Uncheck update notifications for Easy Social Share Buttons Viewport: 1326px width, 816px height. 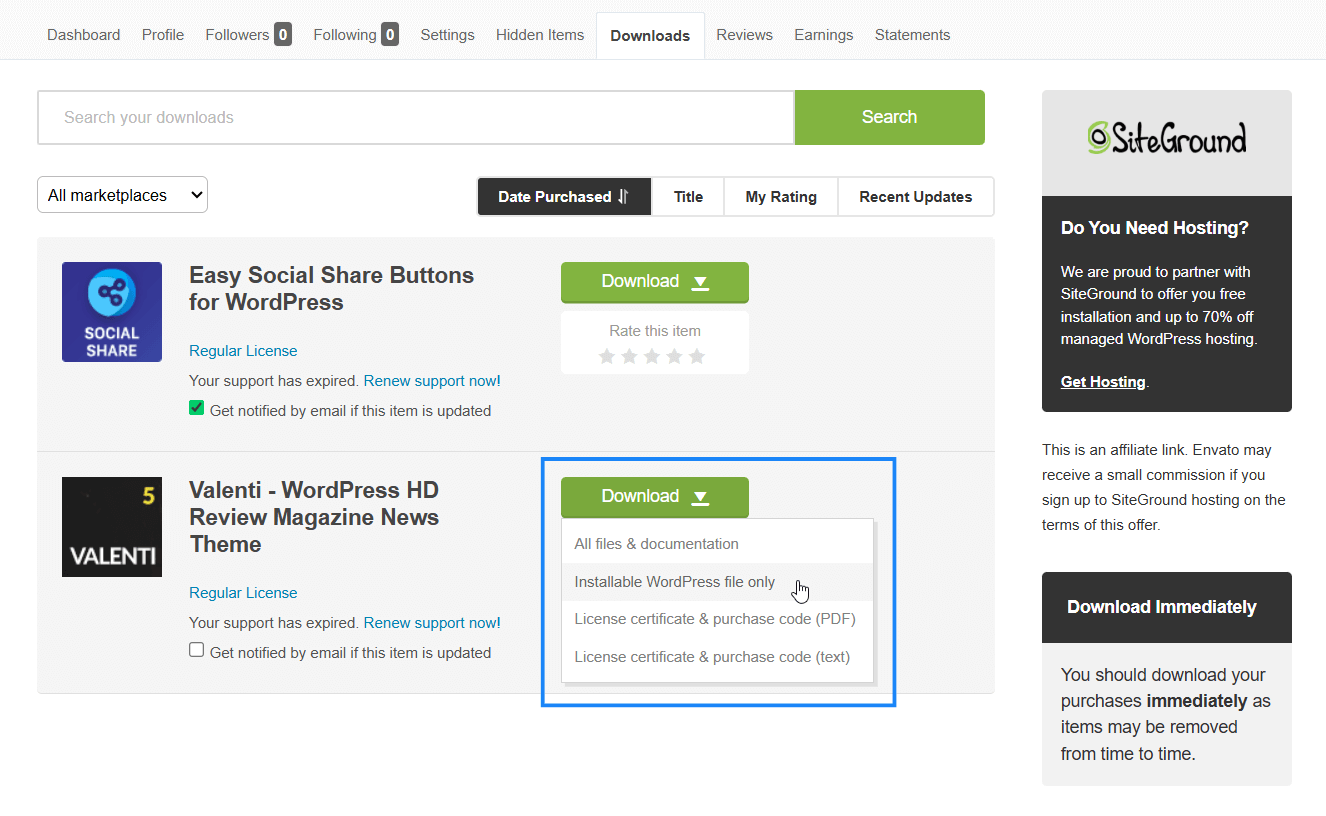pos(196,407)
